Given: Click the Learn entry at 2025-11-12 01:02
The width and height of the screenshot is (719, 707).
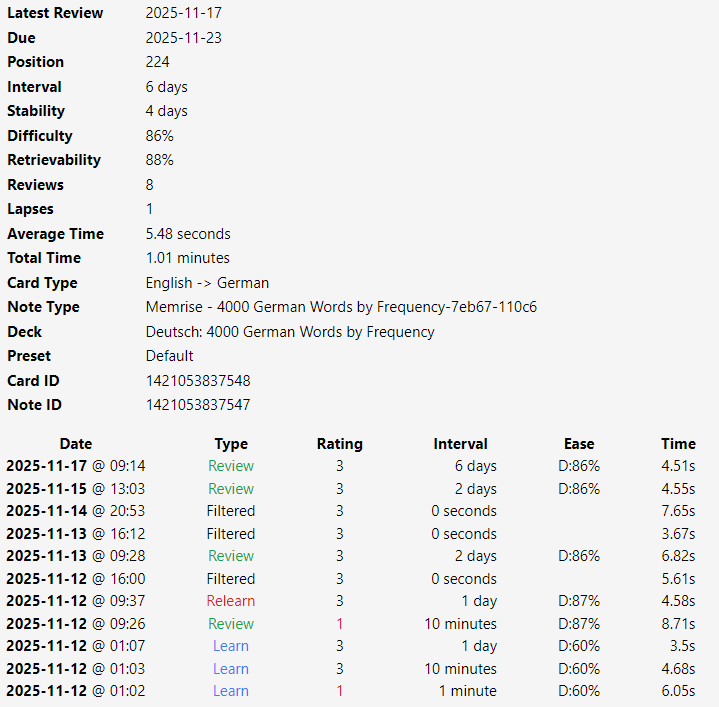Looking at the screenshot, I should 231,691.
